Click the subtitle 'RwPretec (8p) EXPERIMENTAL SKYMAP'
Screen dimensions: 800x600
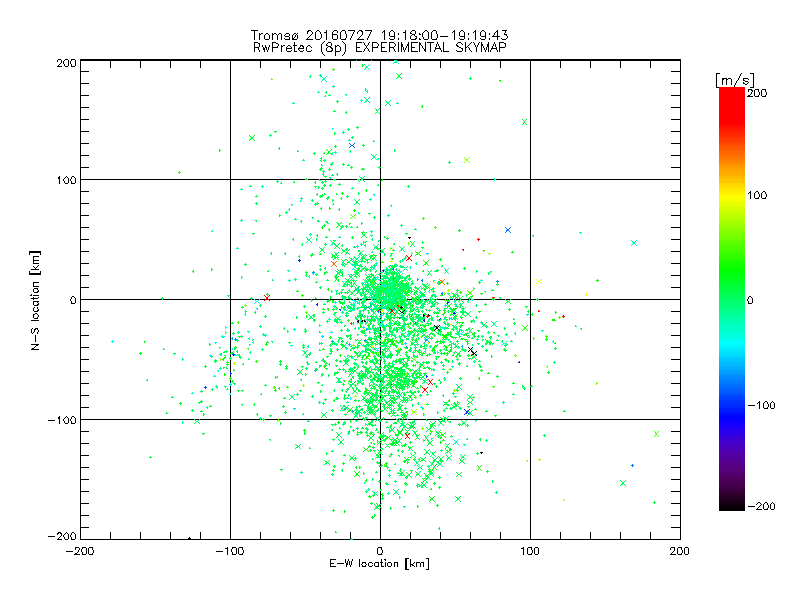380,47
